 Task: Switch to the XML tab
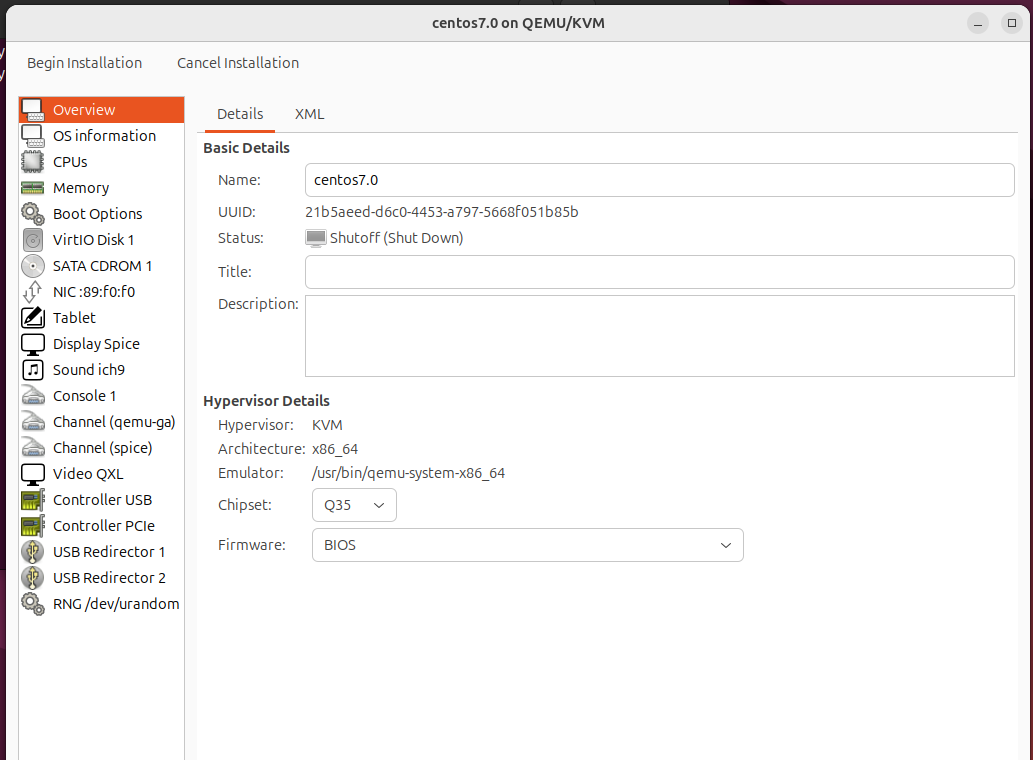click(310, 114)
